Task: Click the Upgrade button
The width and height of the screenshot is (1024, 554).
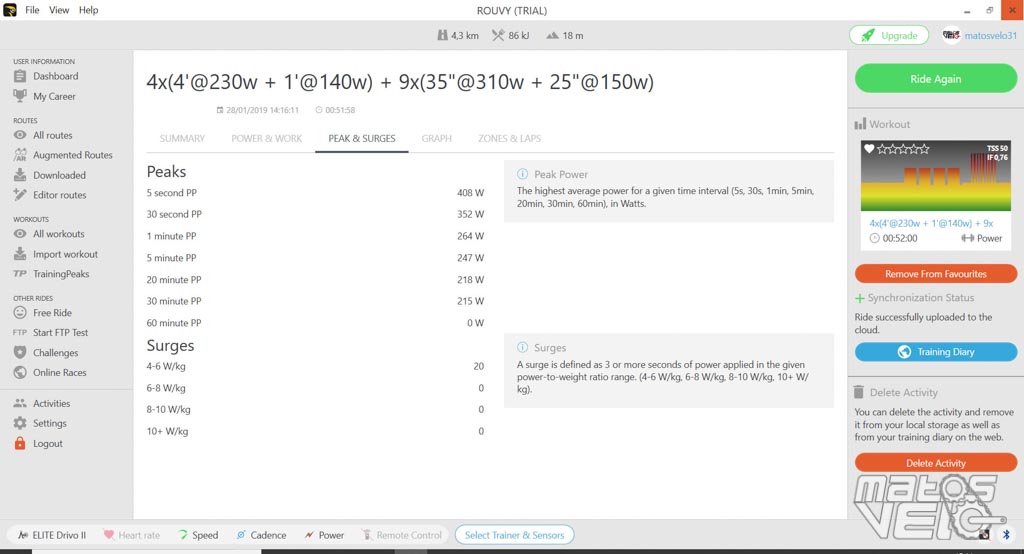Action: (888, 35)
